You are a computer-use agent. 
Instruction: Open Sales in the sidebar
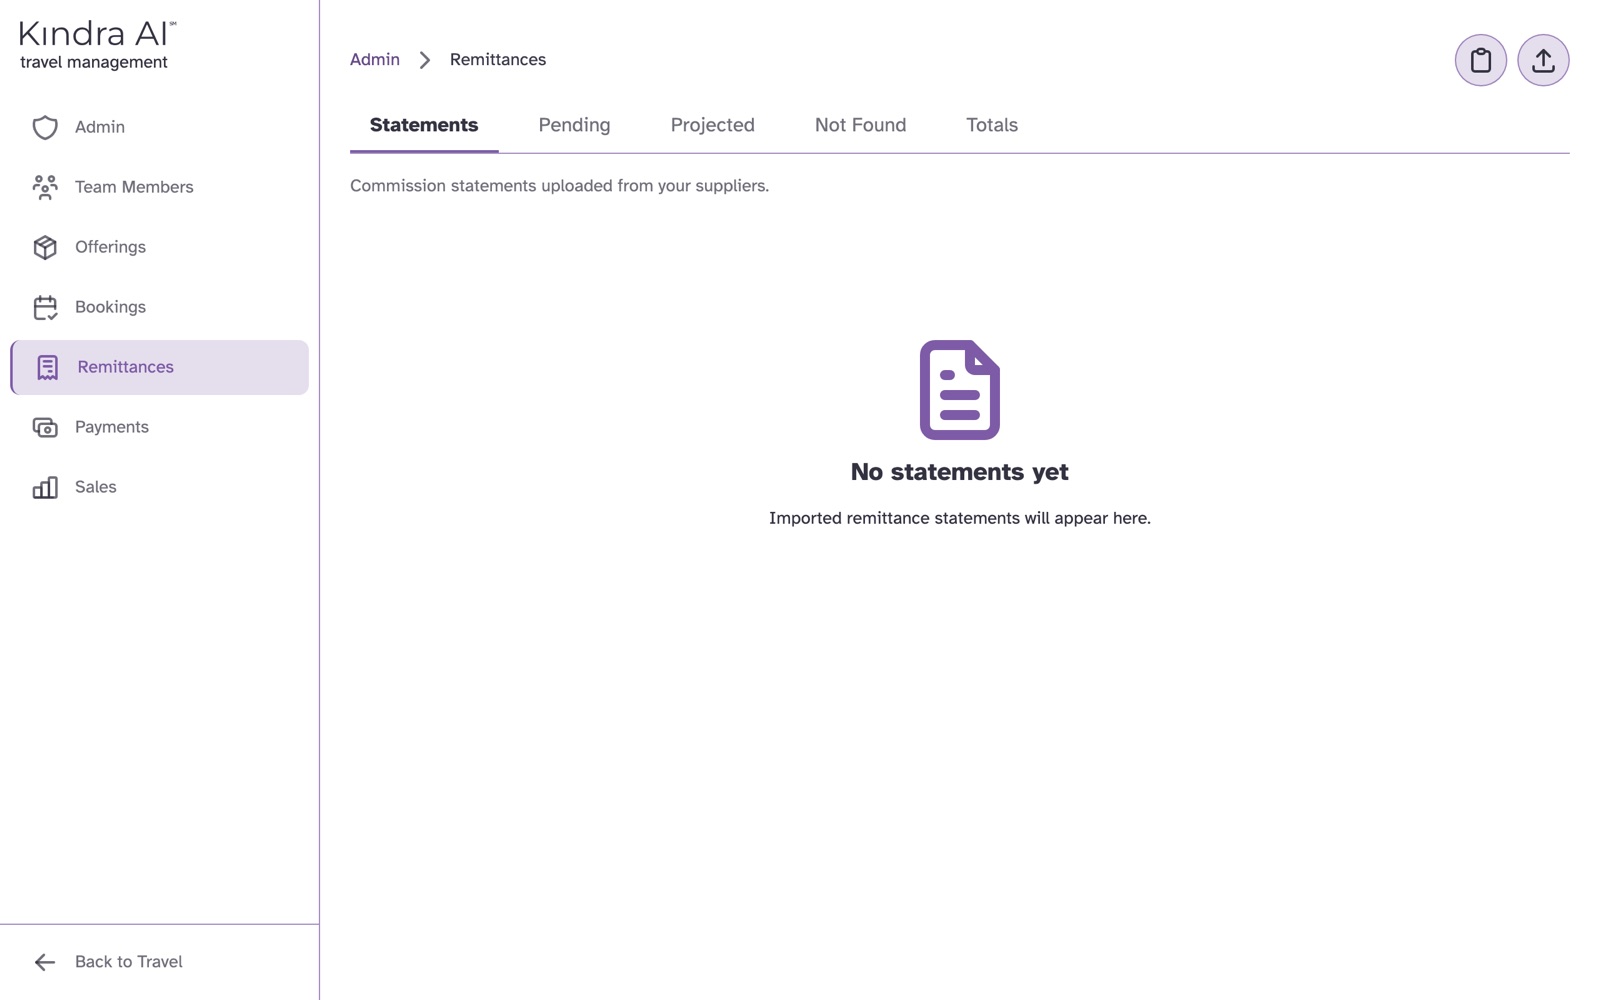(x=160, y=487)
